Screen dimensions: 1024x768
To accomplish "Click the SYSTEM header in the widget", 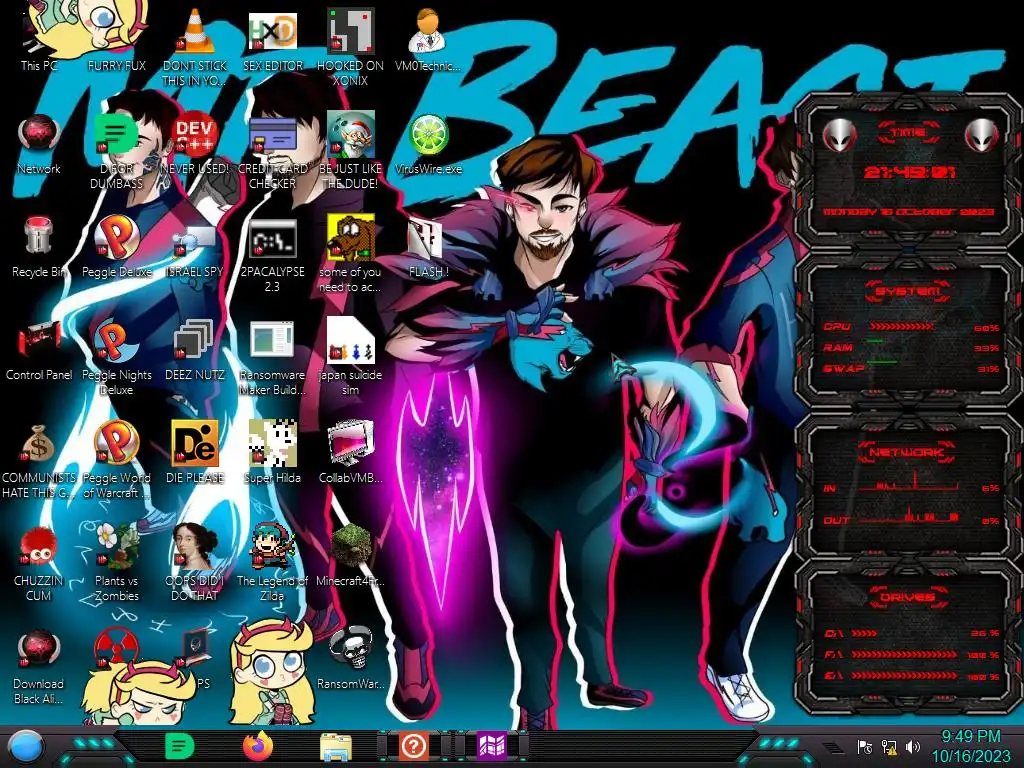I will (908, 291).
